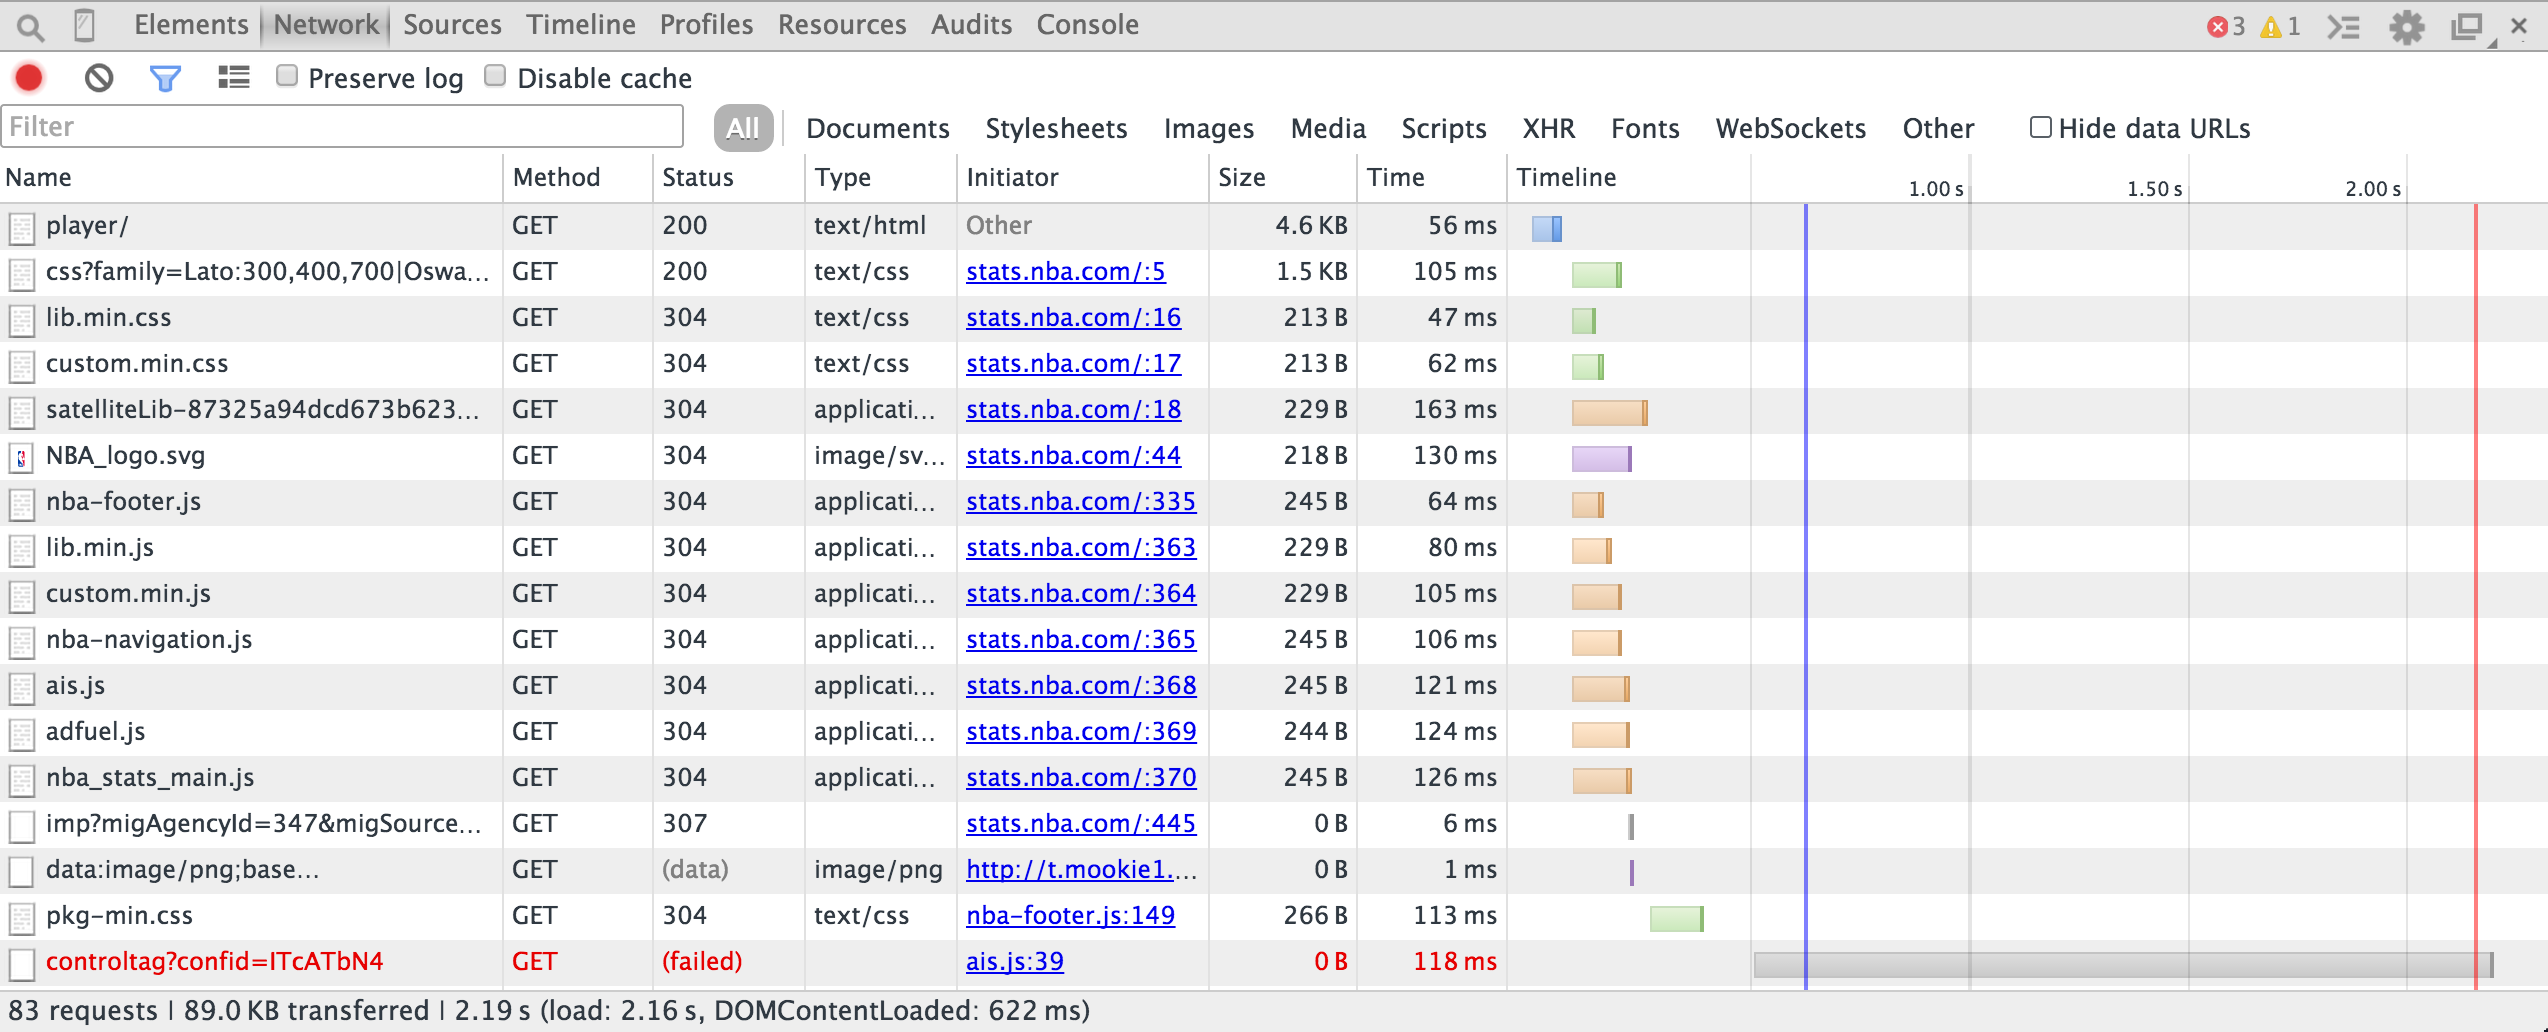Open the Resources tab
This screenshot has height=1032, width=2548.
point(842,25)
